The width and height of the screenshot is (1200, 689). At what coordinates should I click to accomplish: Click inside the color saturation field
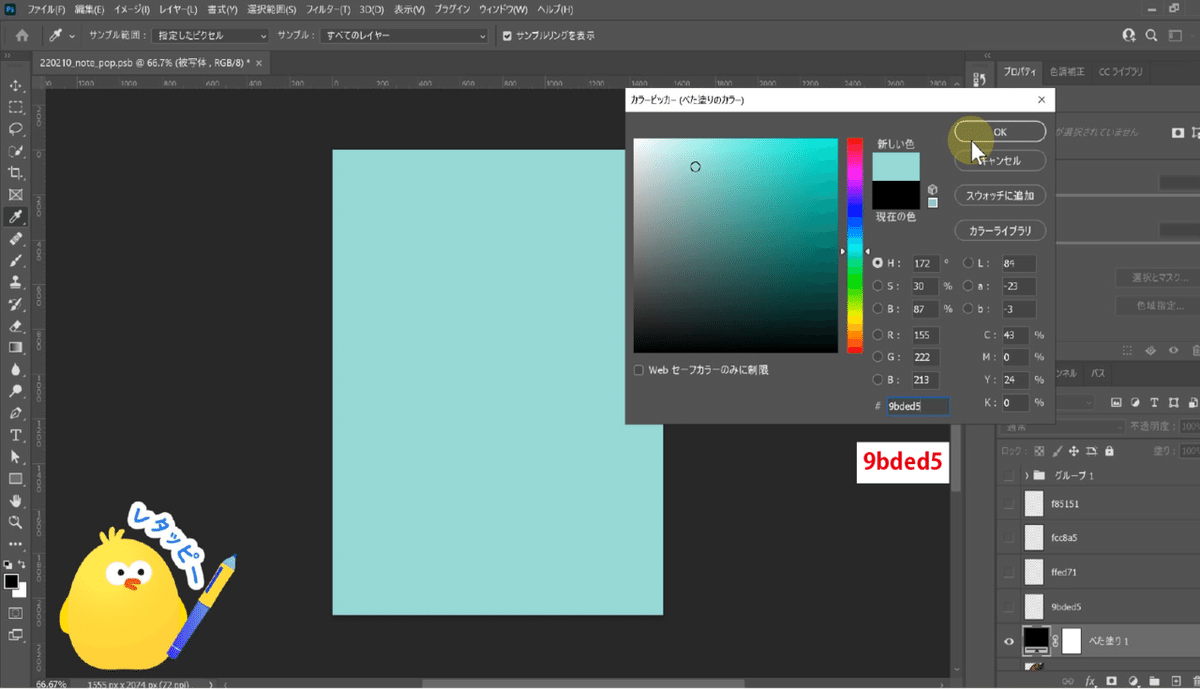tap(735, 245)
